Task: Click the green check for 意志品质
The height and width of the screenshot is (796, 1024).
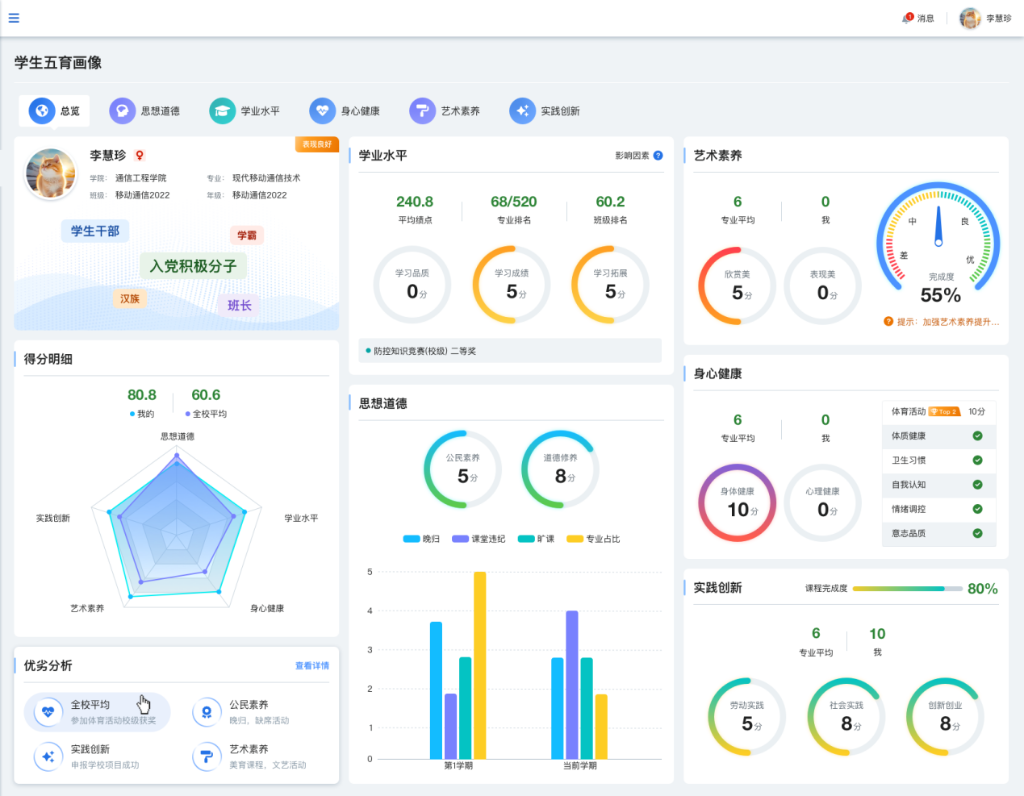Action: 978,533
